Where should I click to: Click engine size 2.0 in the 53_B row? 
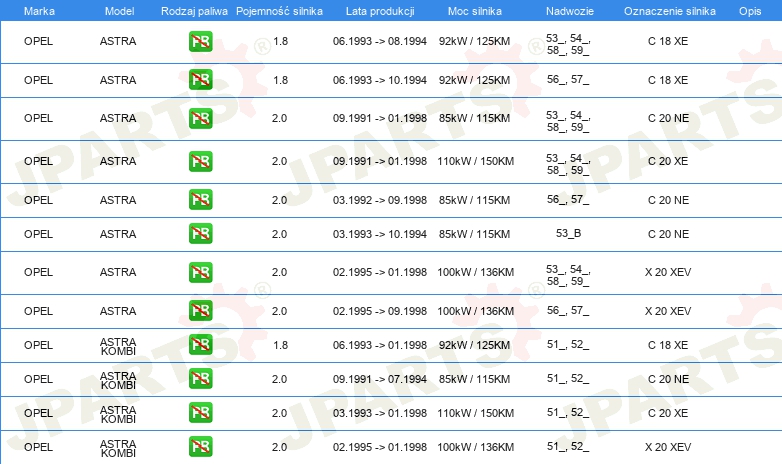(279, 234)
